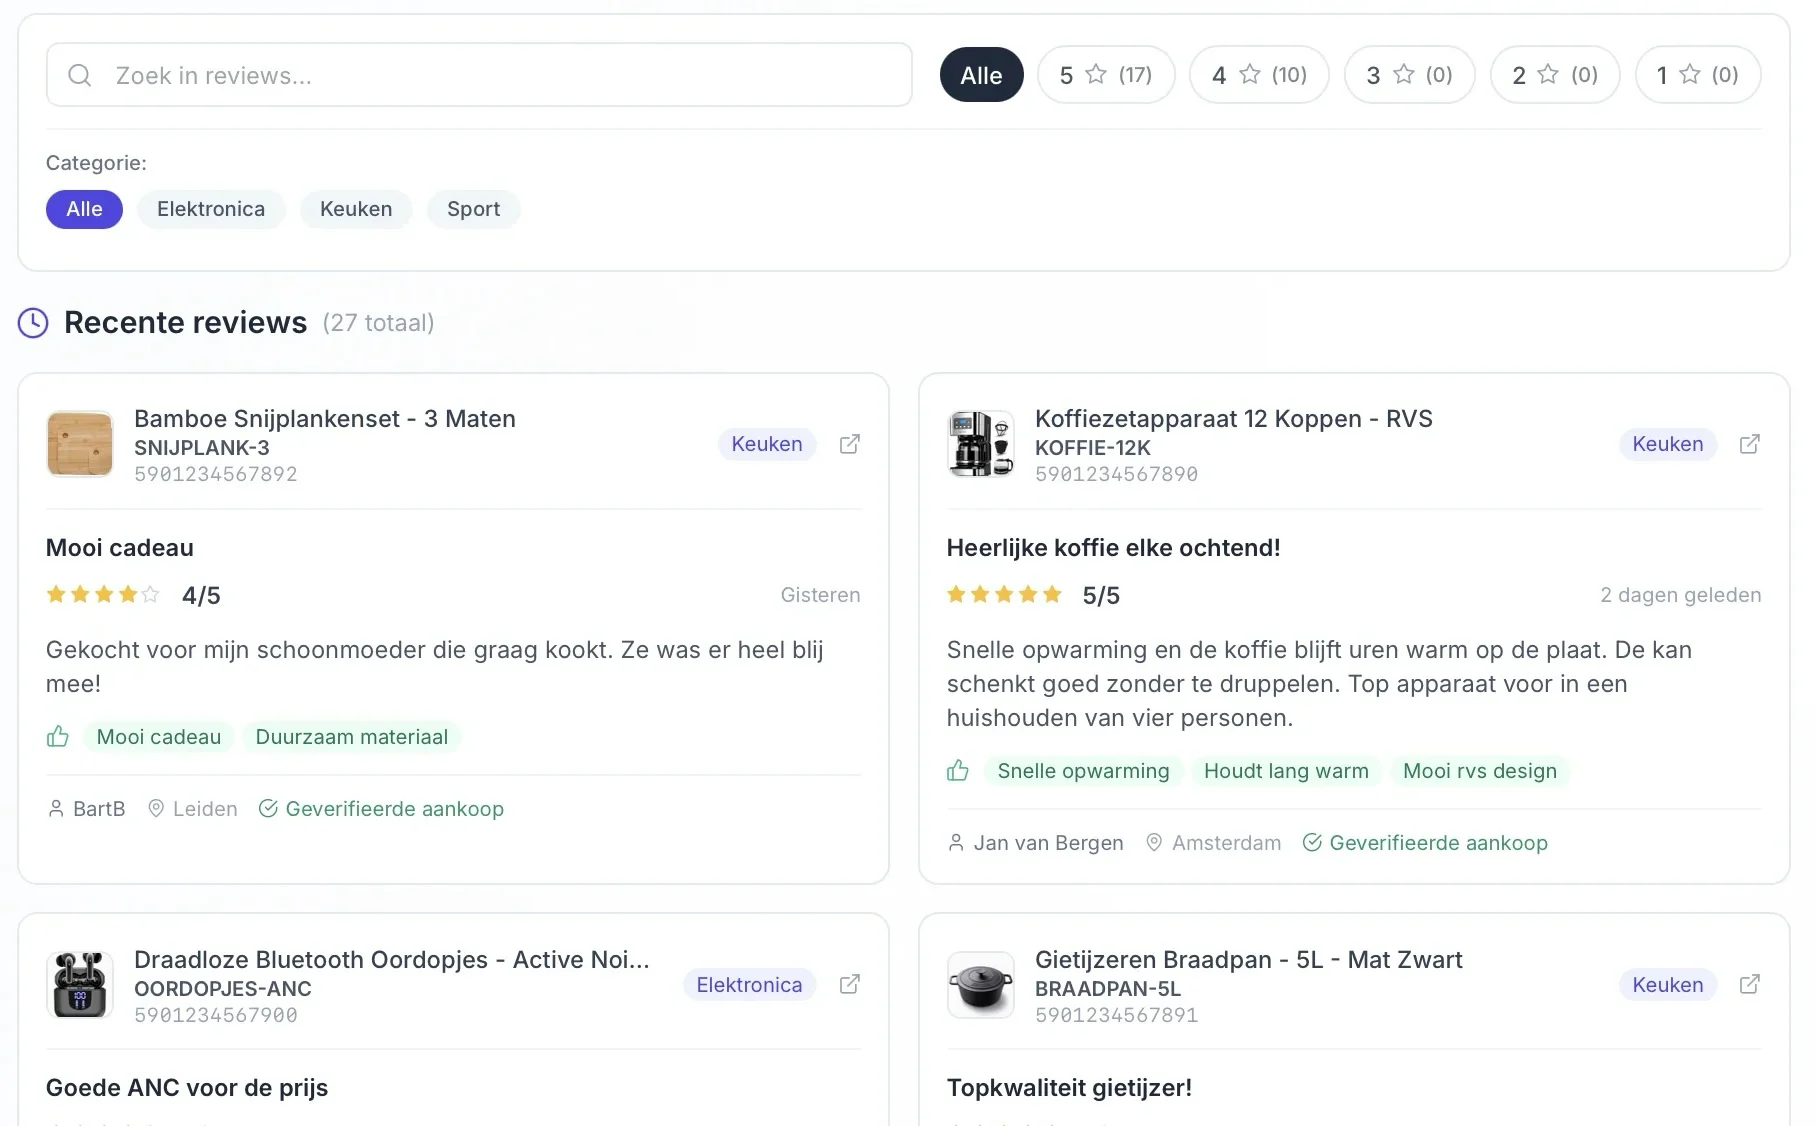Image resolution: width=1816 pixels, height=1126 pixels.
Task: Open the Draadloze Bluetooth Oordopjes thumbnail
Action: coord(80,985)
